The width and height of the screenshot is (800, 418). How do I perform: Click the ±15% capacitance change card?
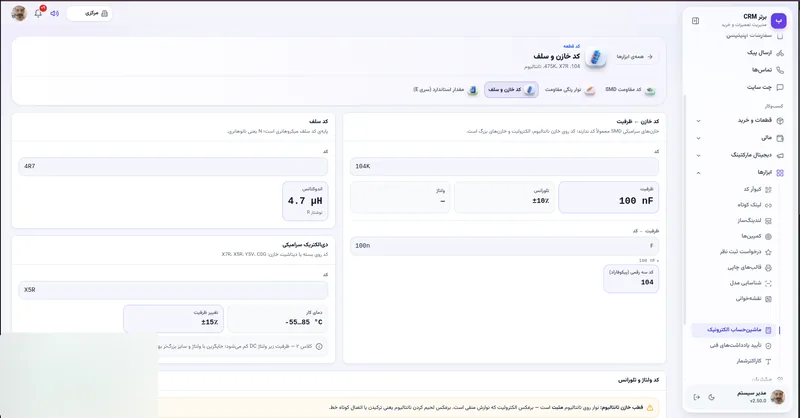(173, 318)
